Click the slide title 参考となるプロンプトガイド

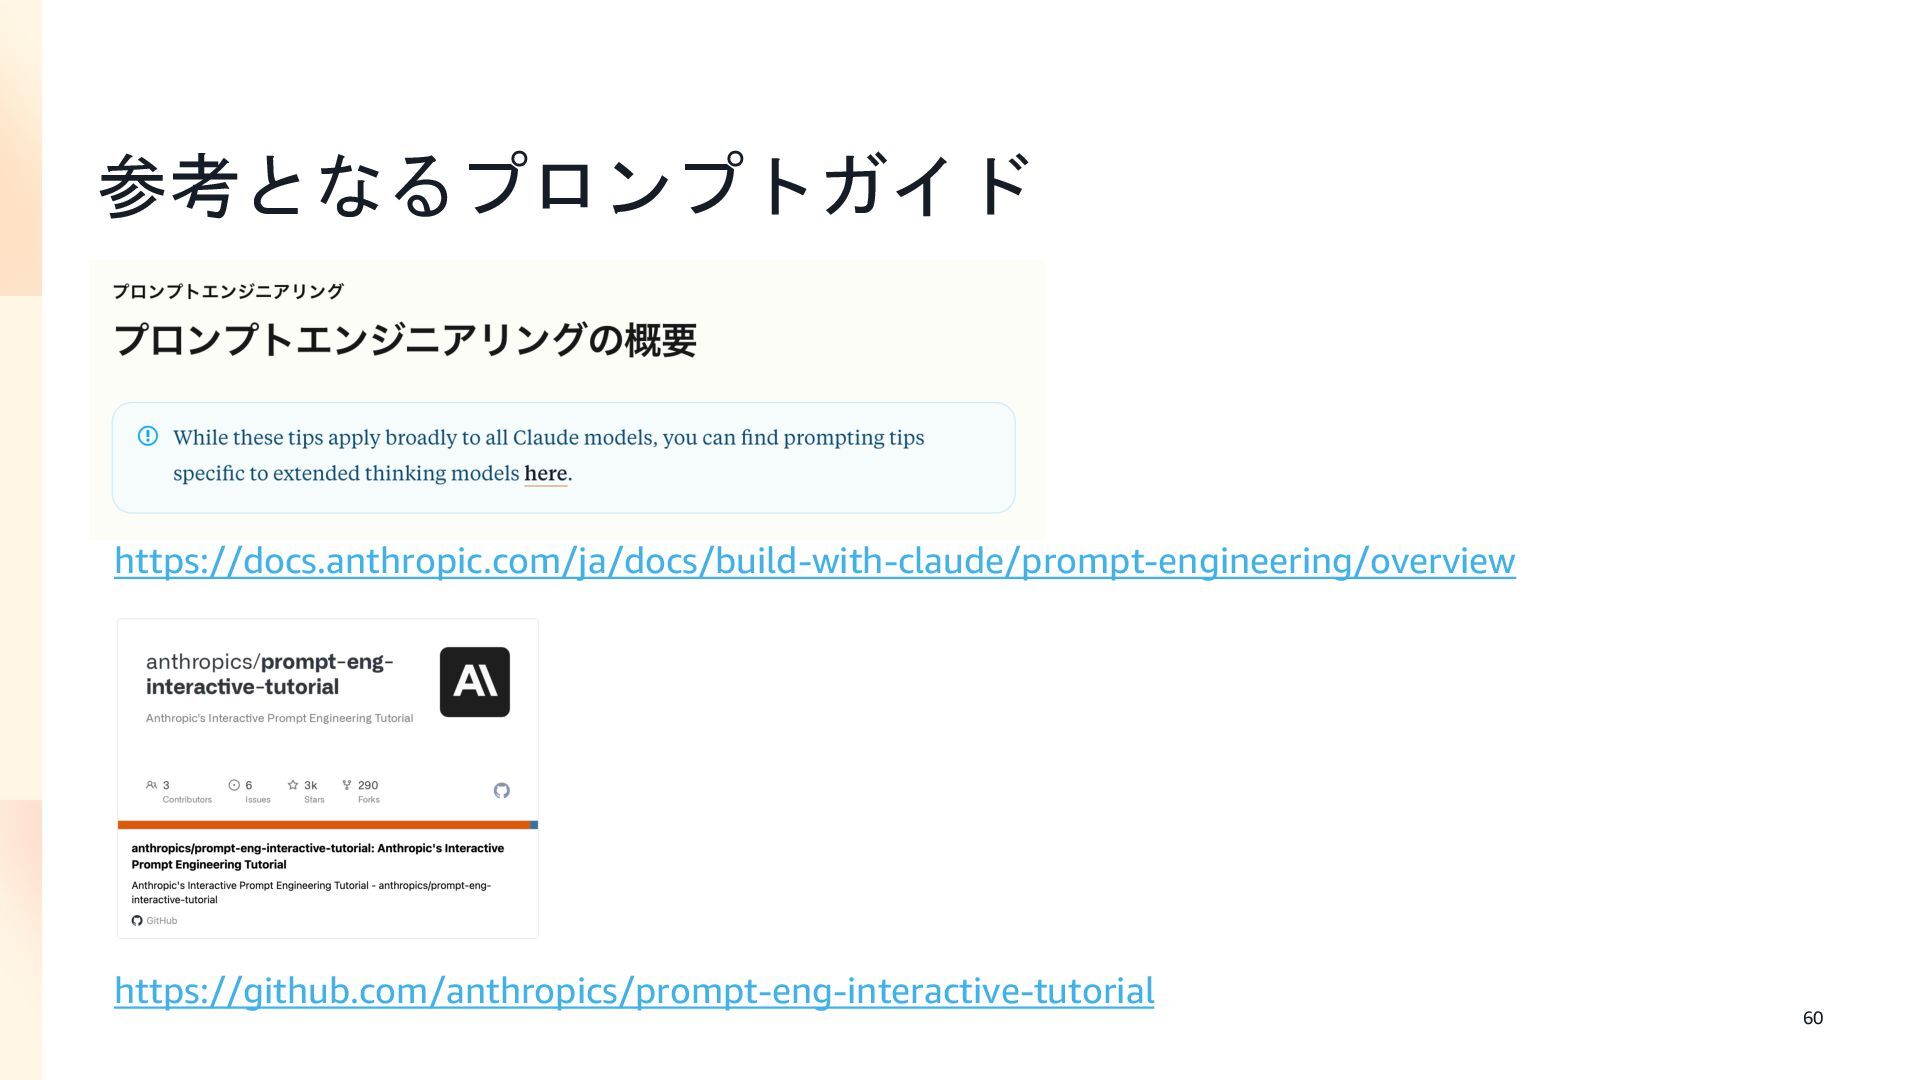tap(565, 186)
